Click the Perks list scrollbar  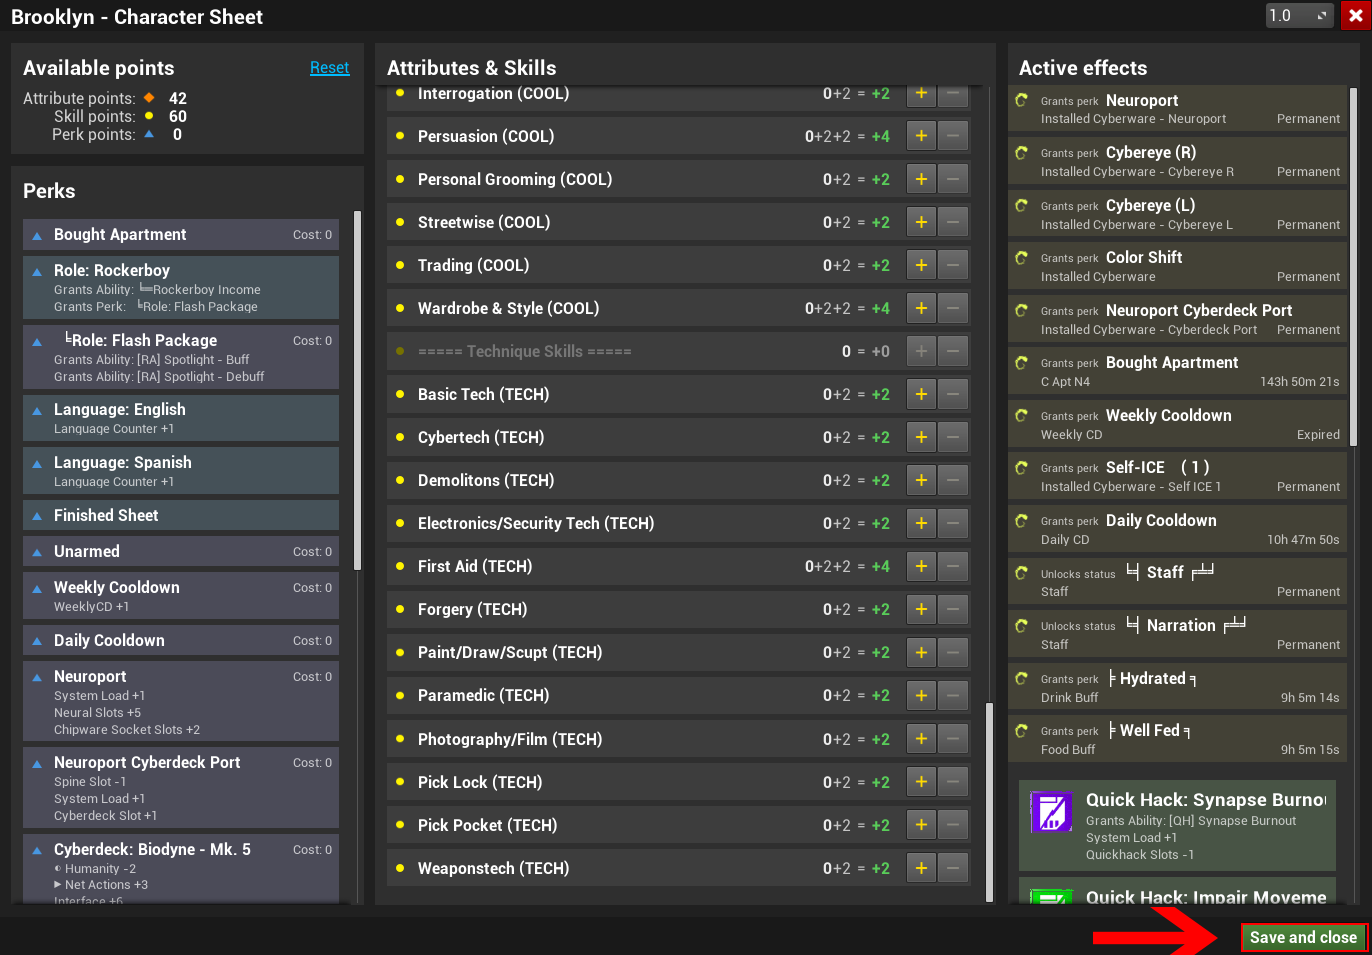[x=357, y=390]
